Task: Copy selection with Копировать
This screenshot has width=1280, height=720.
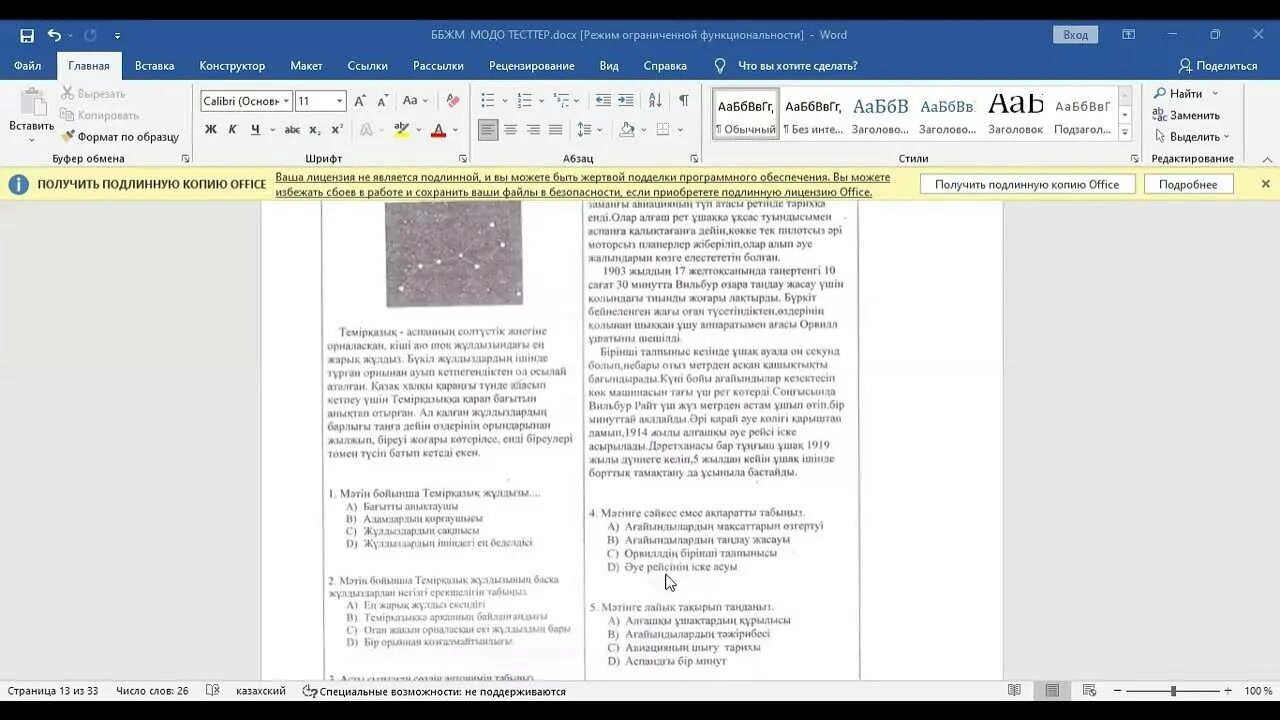Action: 99,115
